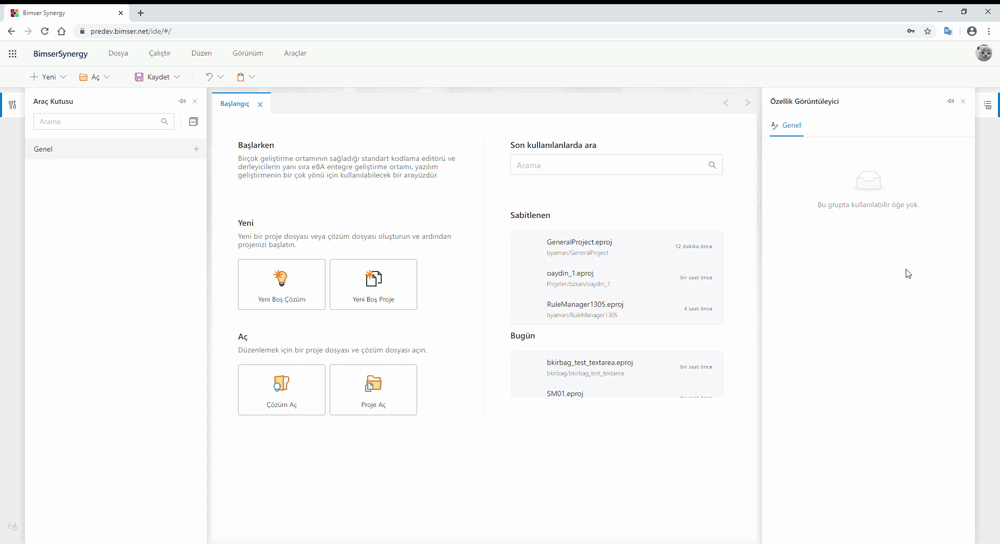Expand the Kaydet dropdown arrow
The height and width of the screenshot is (544, 1000).
coord(177,77)
